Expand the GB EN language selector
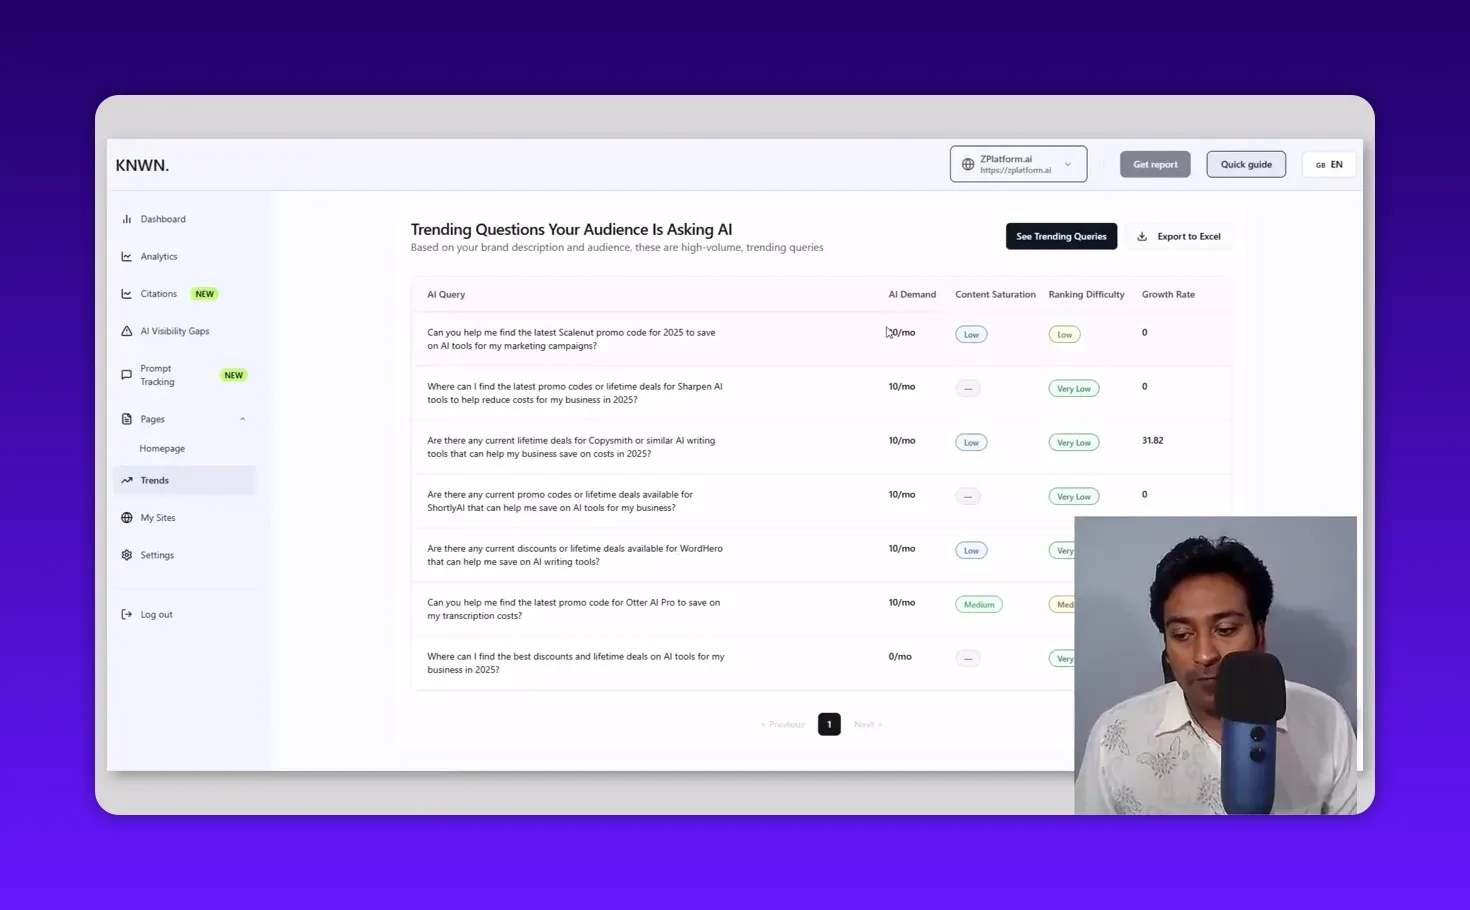 tap(1328, 163)
